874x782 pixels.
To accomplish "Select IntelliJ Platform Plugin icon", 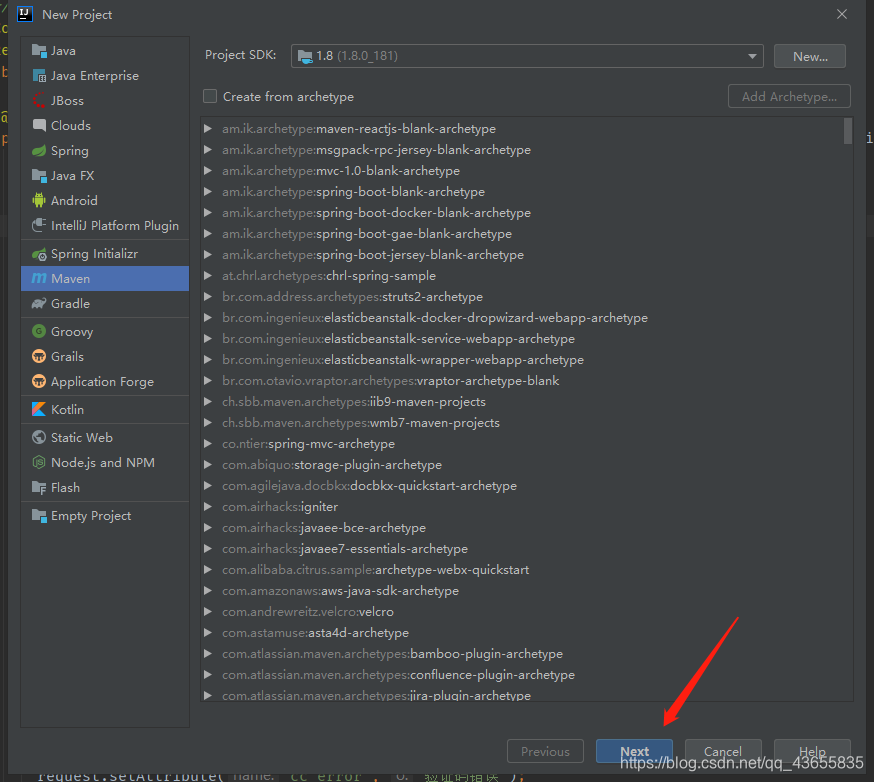I will tap(39, 225).
